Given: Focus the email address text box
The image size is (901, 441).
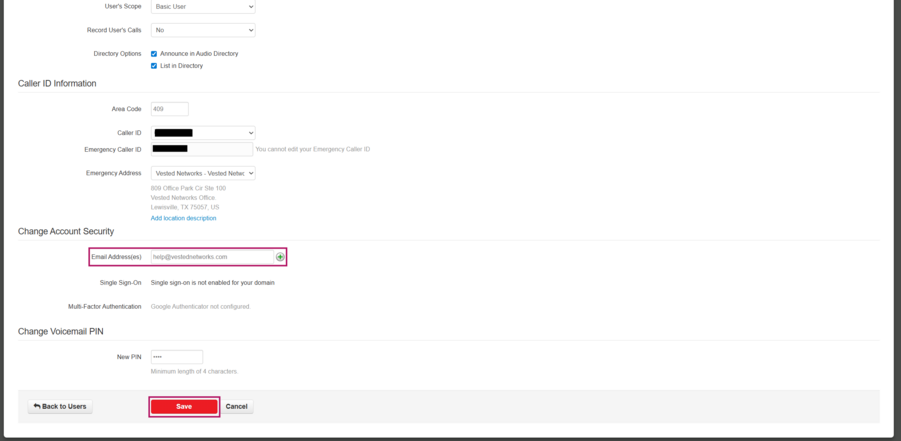Looking at the screenshot, I should tap(211, 257).
